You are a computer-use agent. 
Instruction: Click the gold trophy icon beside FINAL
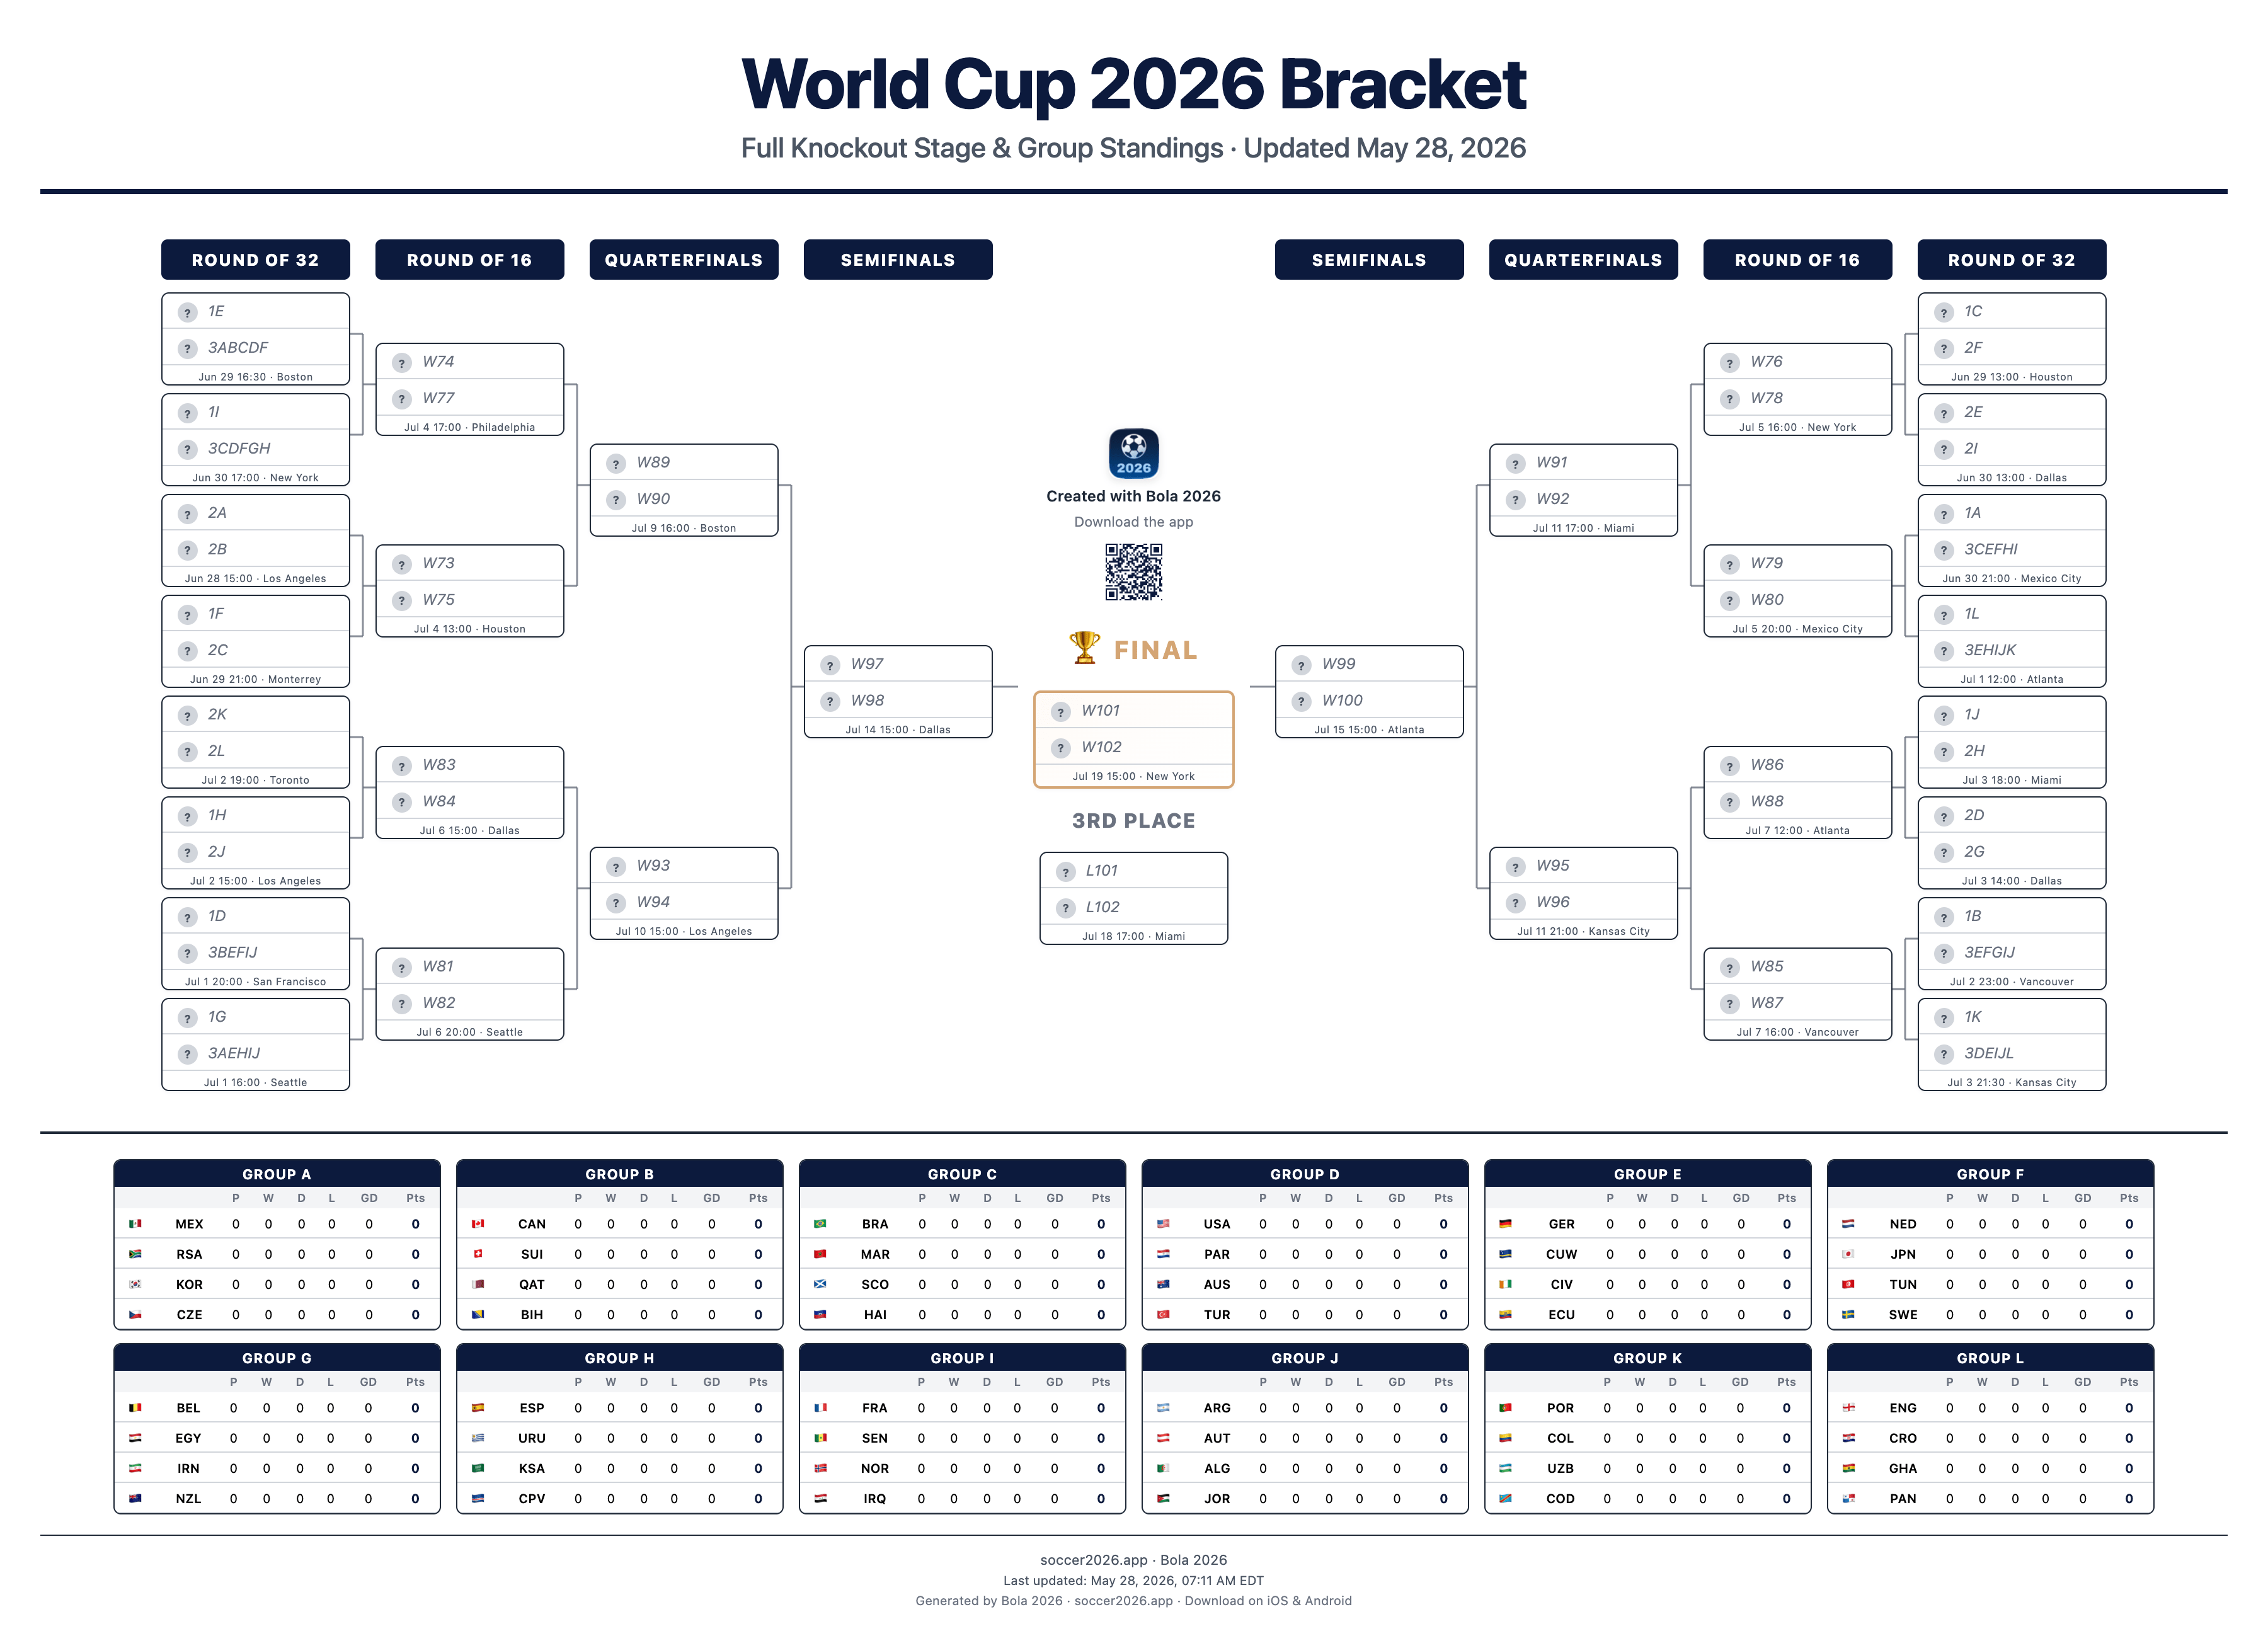[1084, 648]
